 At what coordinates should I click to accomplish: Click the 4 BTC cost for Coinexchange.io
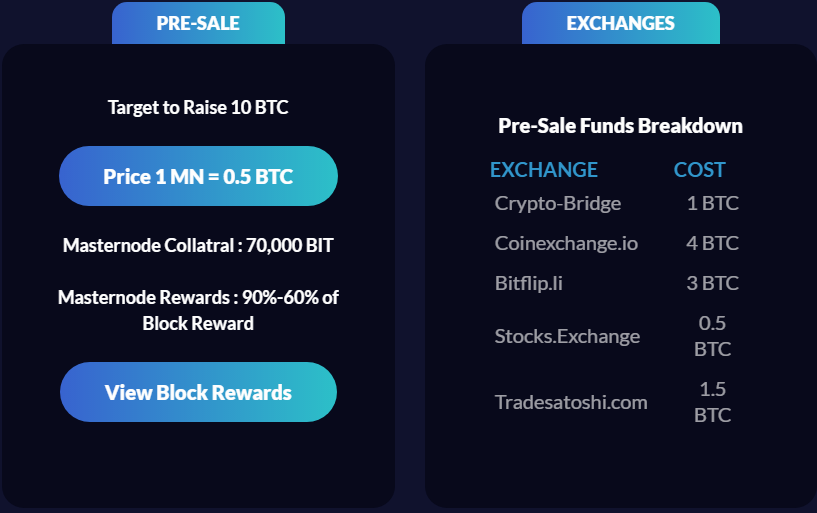point(712,243)
